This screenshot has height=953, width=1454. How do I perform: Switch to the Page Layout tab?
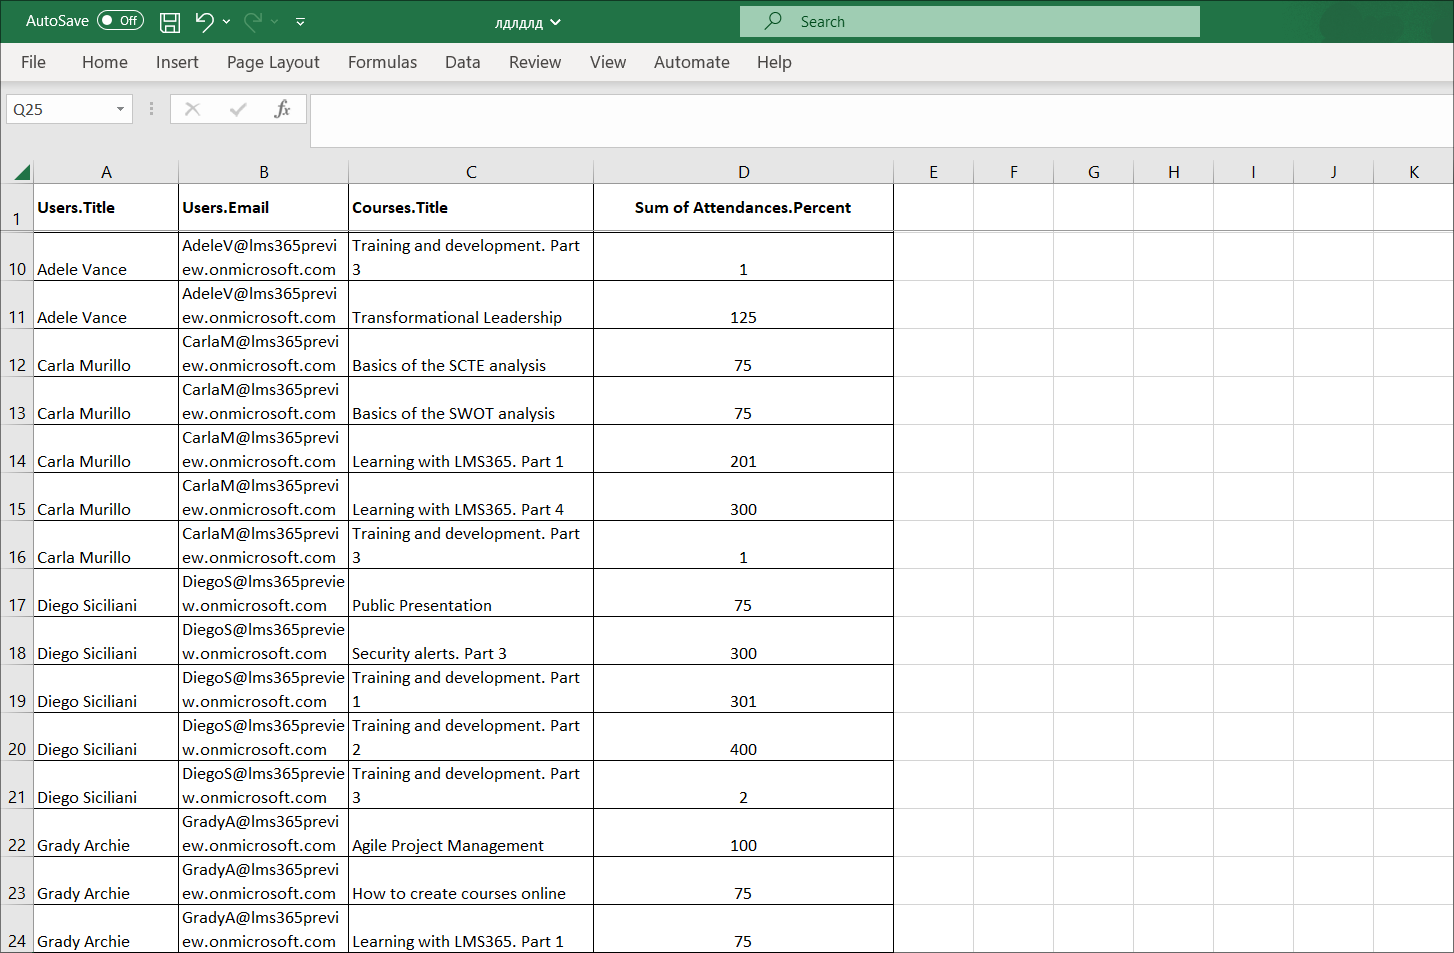coord(273,62)
